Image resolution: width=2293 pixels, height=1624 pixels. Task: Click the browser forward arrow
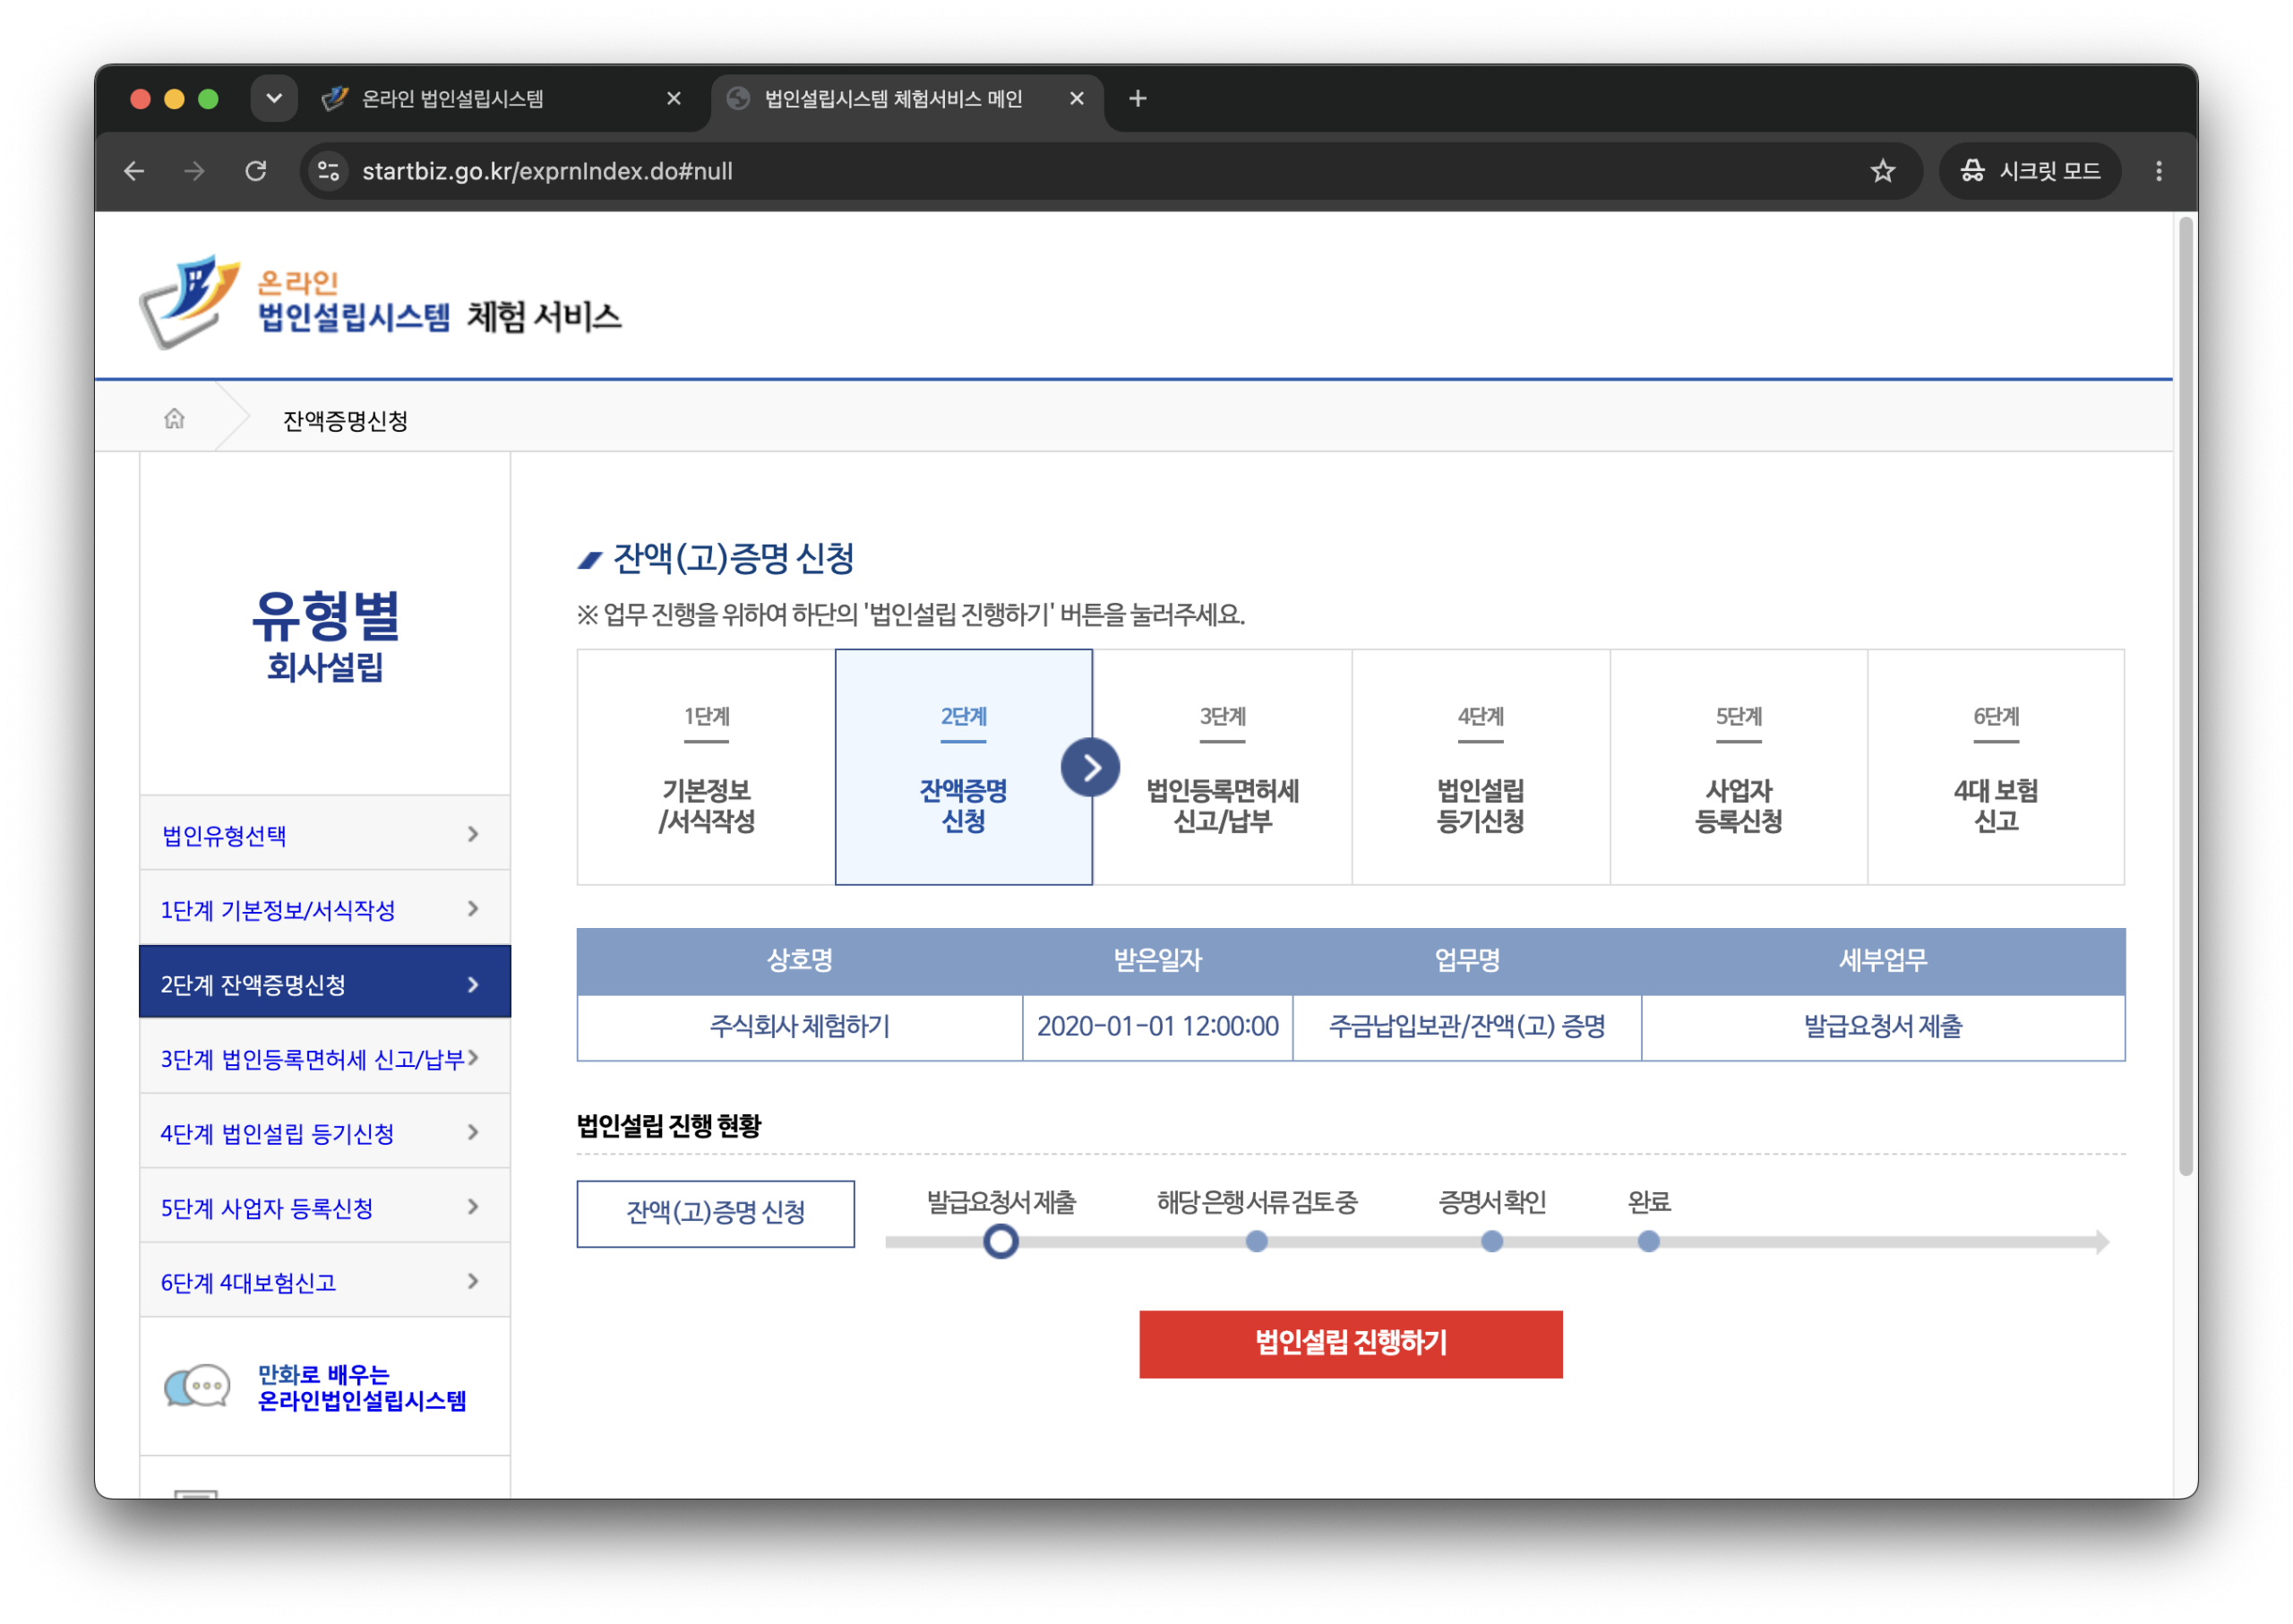click(195, 171)
